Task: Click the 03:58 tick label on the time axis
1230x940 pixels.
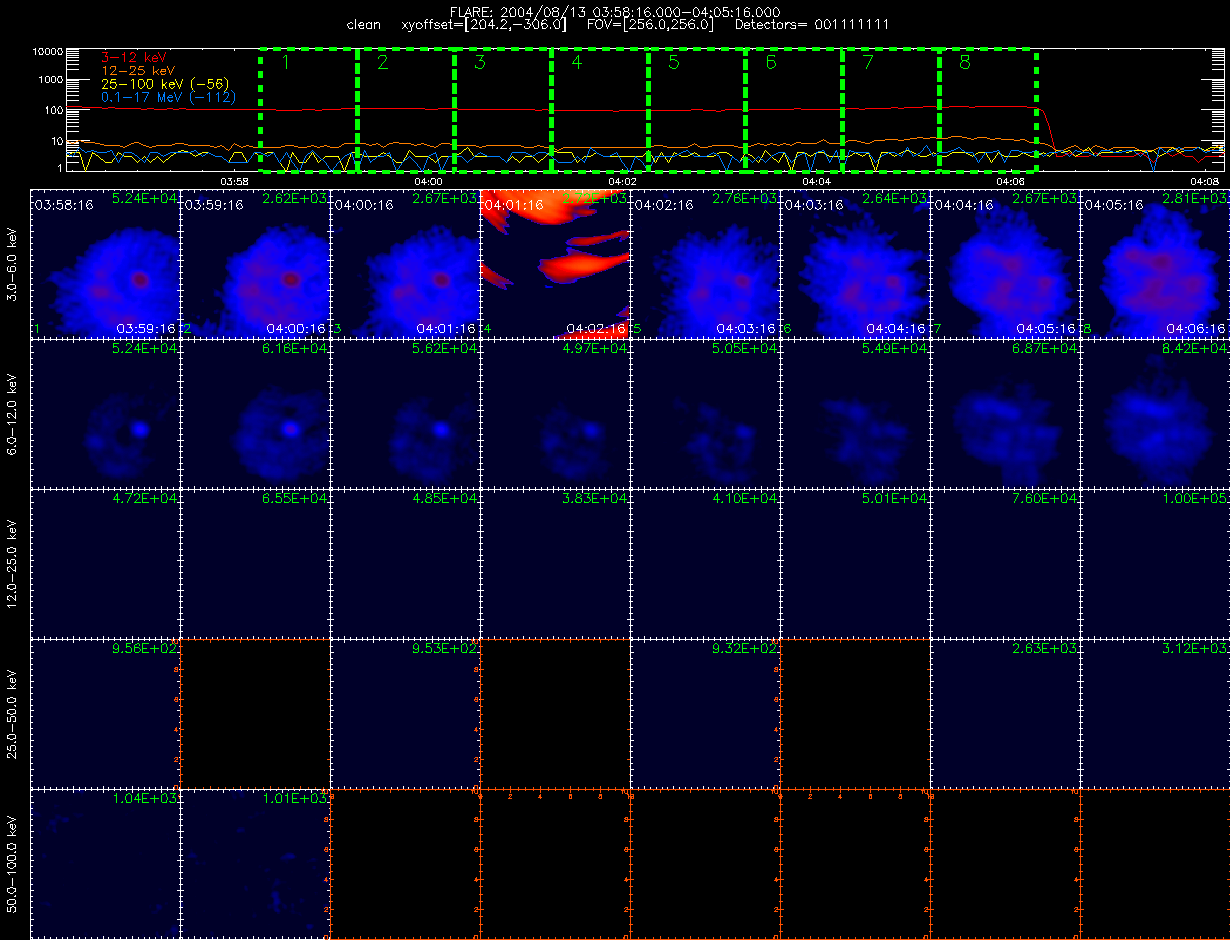Action: [234, 182]
